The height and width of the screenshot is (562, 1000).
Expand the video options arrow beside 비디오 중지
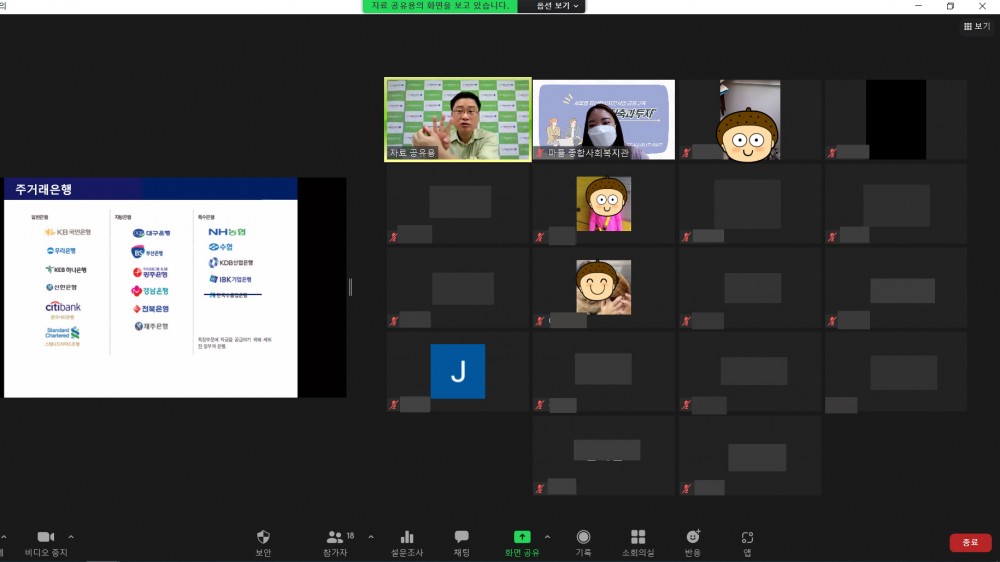71,537
